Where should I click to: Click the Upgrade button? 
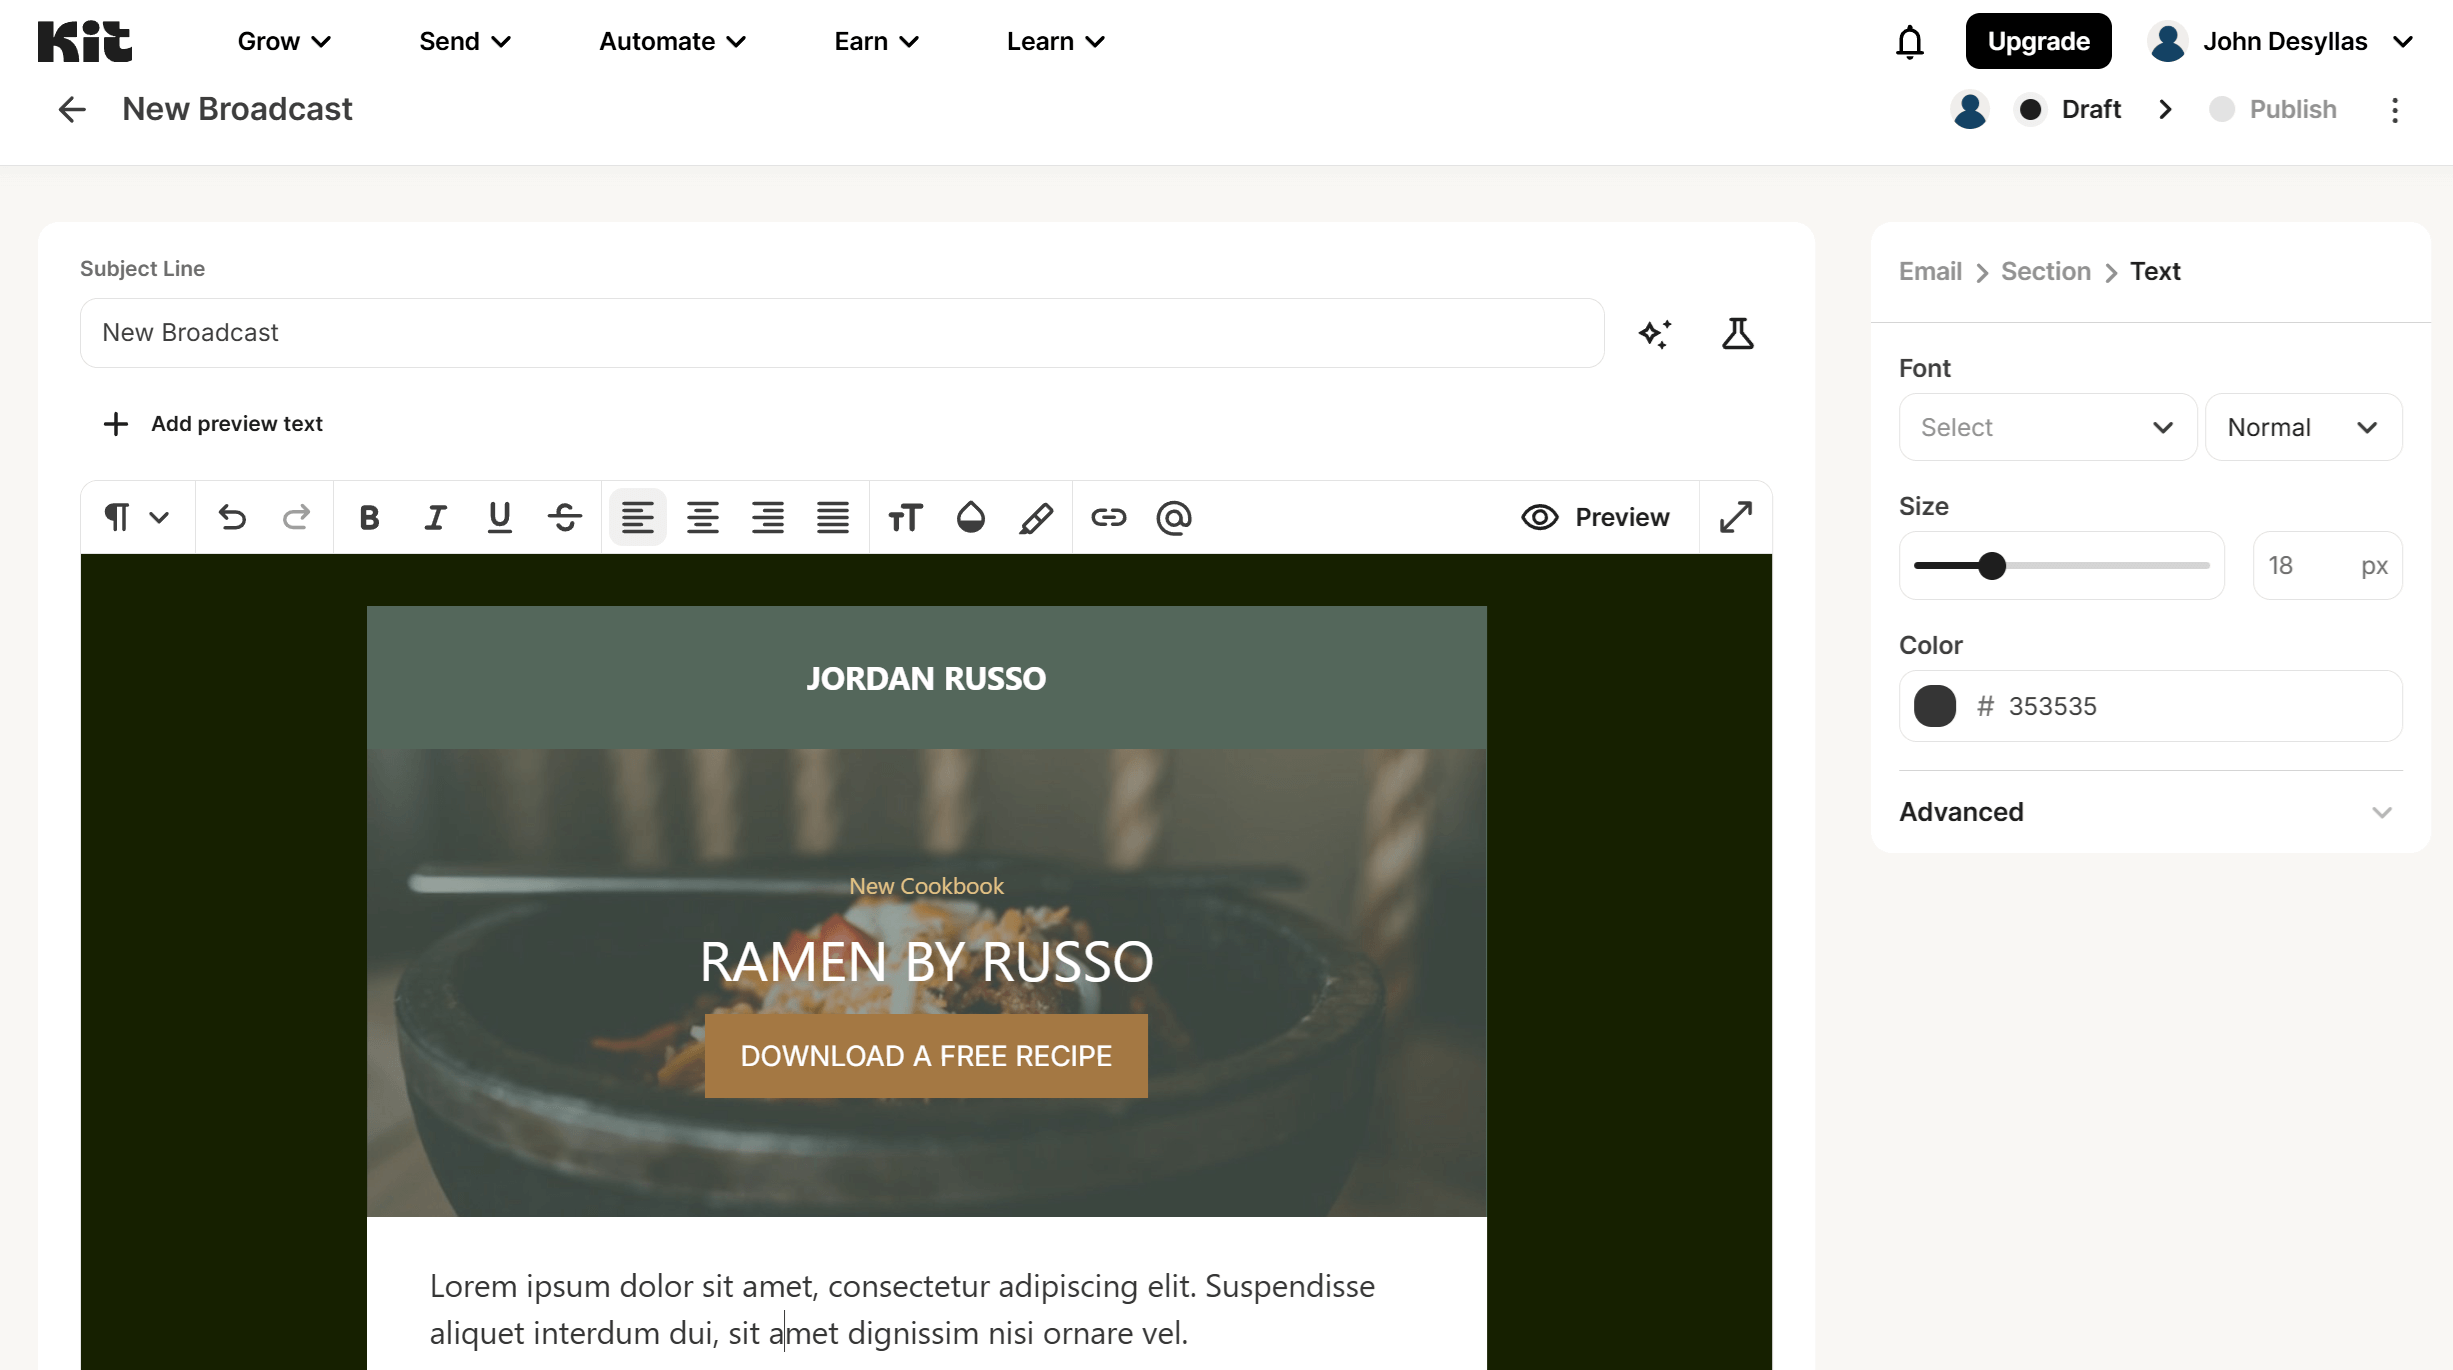point(2038,42)
